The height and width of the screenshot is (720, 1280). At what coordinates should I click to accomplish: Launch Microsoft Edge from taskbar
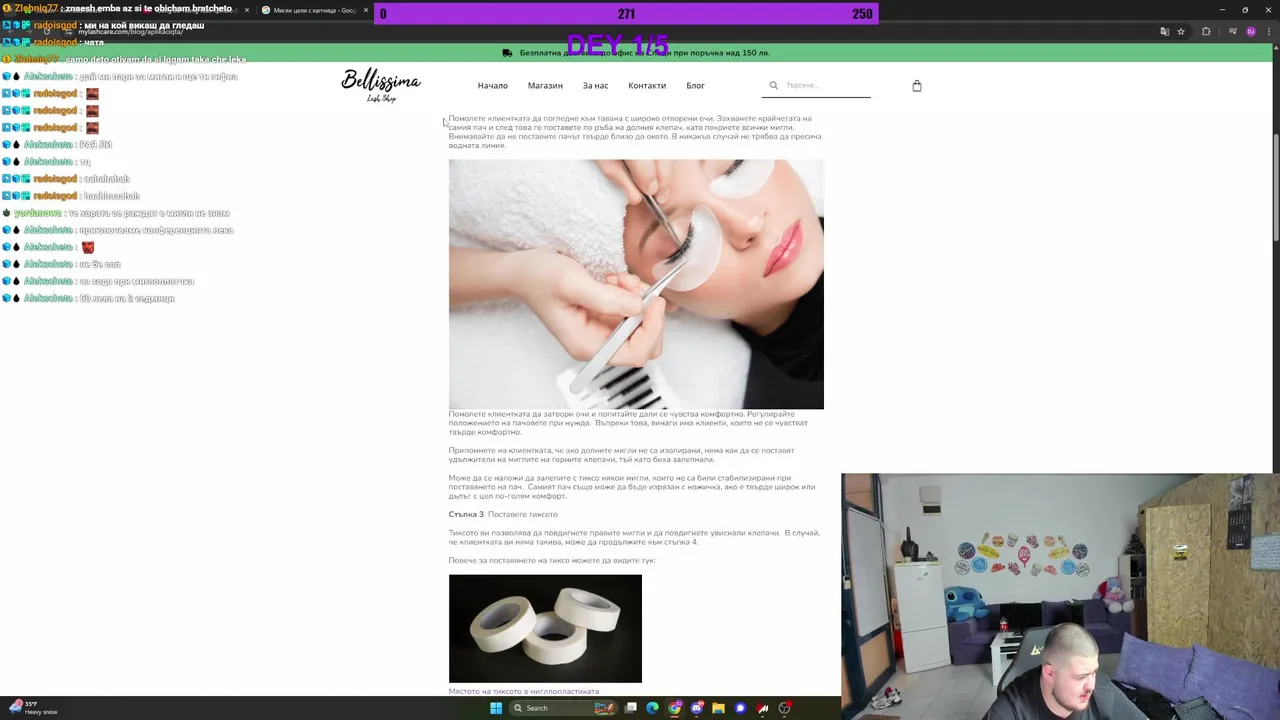coord(653,708)
